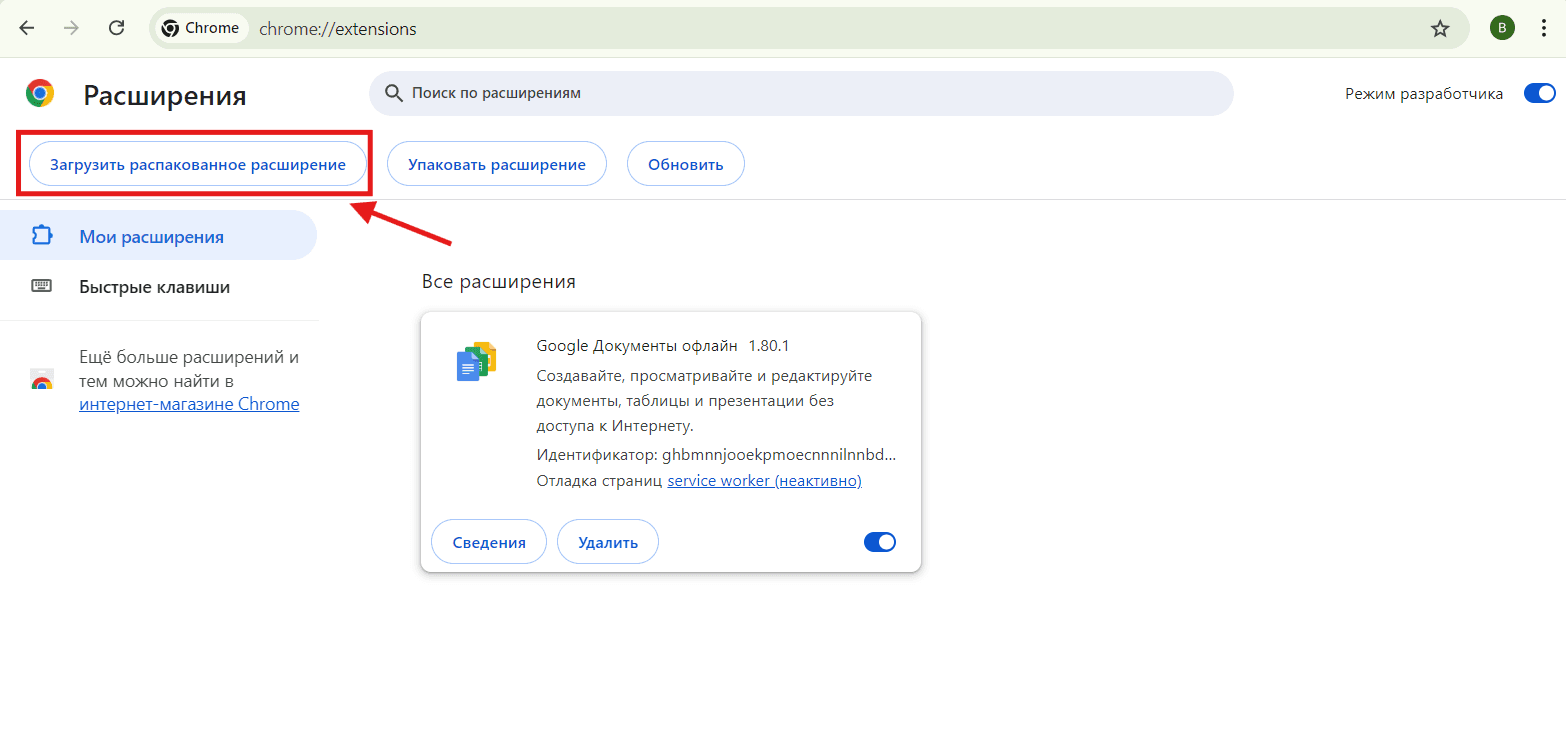Viewport: 1566px width, 742px height.
Task: Click the Chrome logo beside Расширения
Action: (40, 94)
